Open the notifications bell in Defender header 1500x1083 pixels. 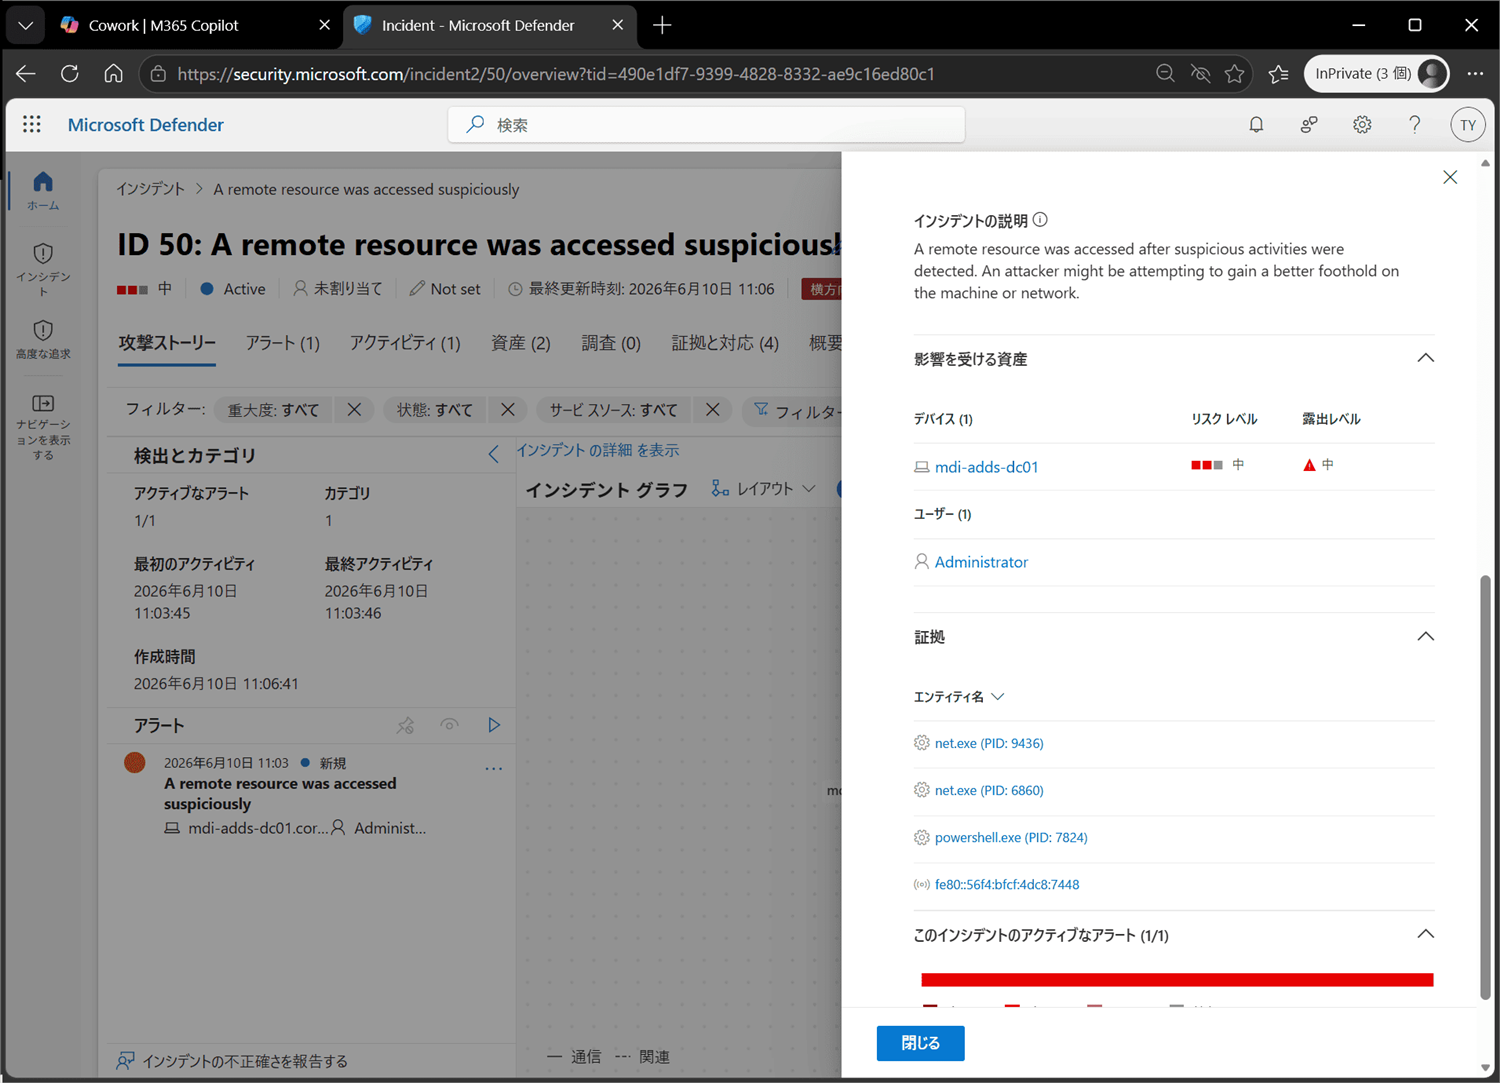point(1256,125)
